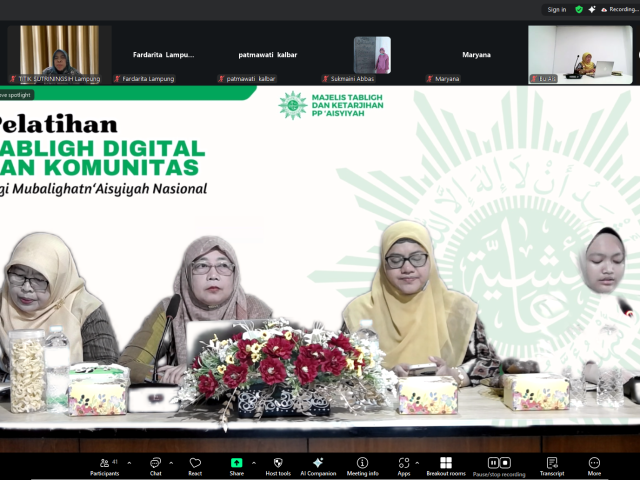Click the 'Pelatihan' heading text

(58, 124)
